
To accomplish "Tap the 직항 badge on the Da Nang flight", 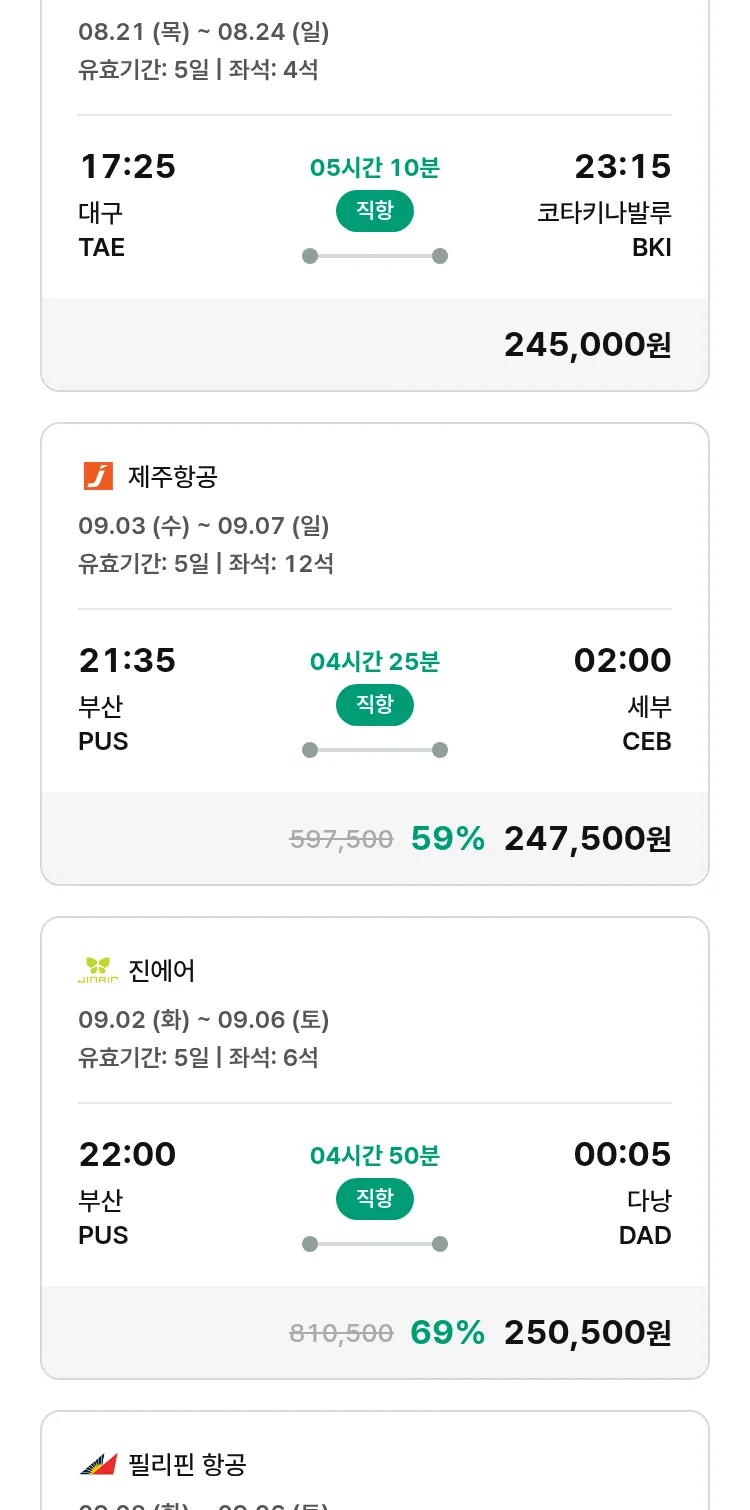I will click(x=375, y=1199).
